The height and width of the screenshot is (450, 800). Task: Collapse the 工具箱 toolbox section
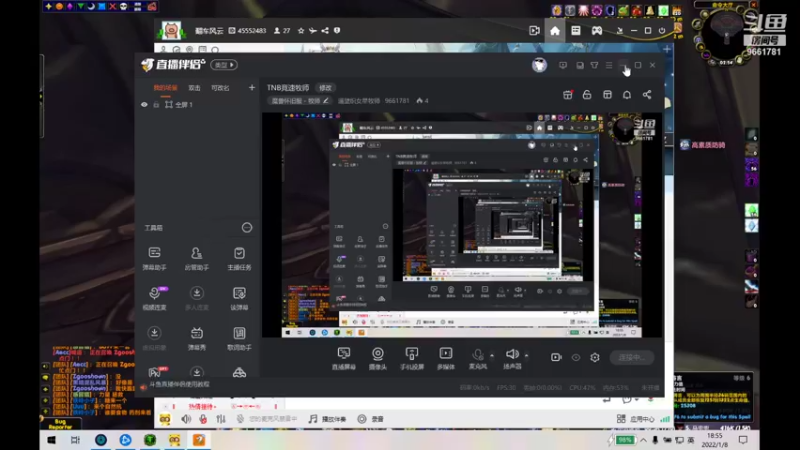247,228
